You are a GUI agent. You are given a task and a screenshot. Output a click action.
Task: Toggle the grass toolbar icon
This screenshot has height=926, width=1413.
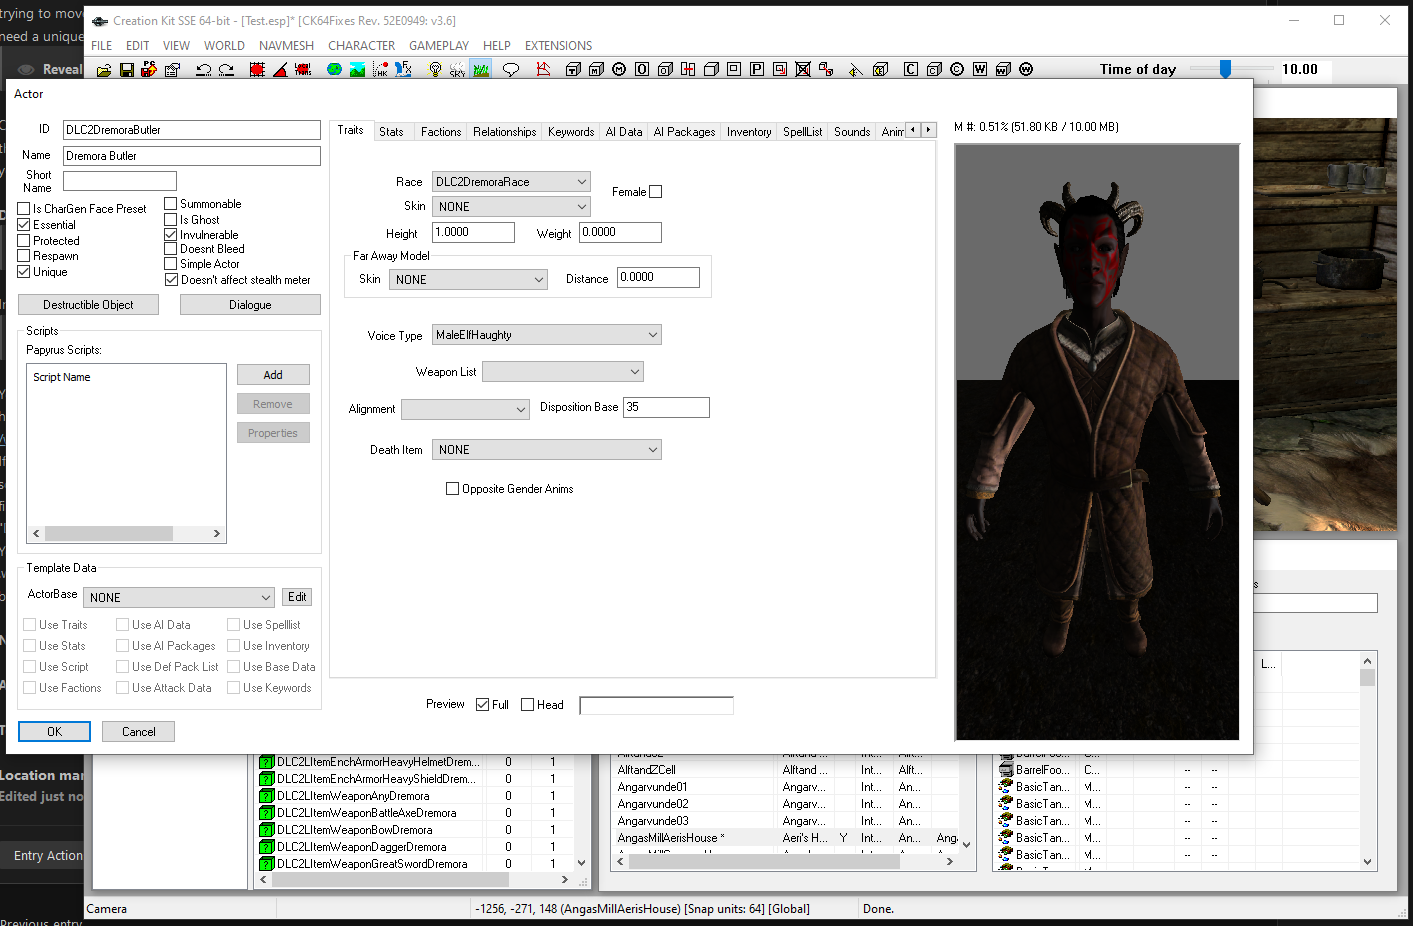(x=481, y=70)
